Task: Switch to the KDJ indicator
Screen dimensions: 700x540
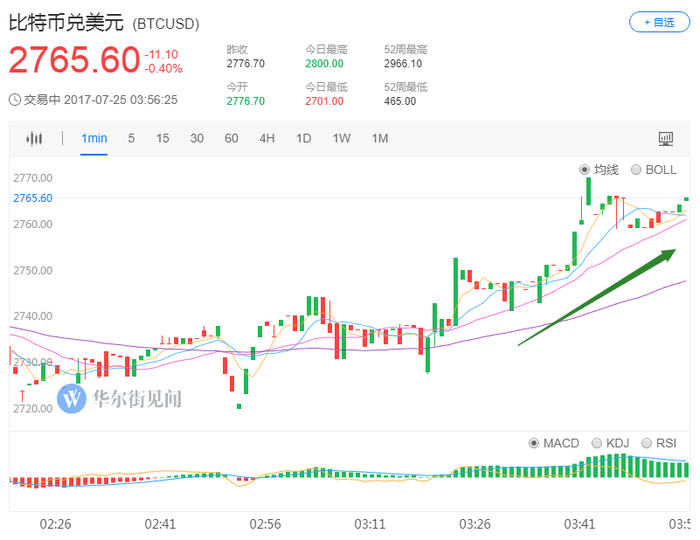Action: 597,442
